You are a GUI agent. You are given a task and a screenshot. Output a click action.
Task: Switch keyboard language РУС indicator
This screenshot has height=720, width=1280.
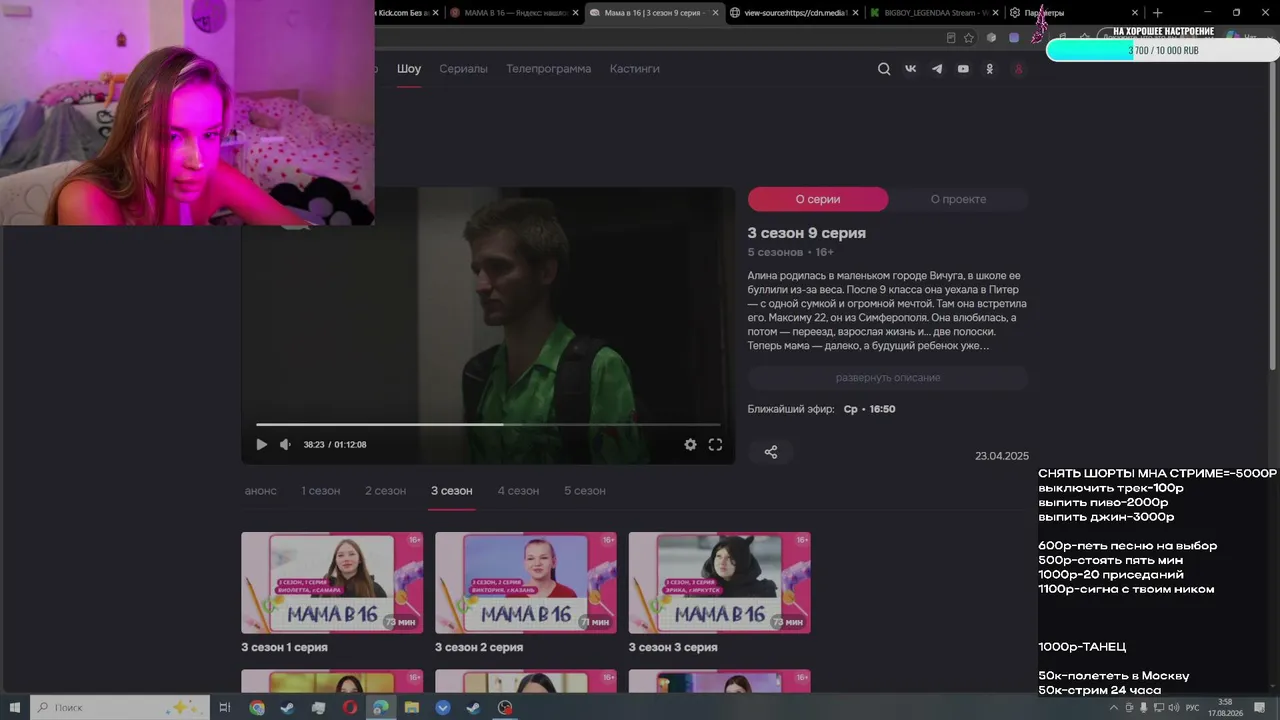click(x=1192, y=707)
